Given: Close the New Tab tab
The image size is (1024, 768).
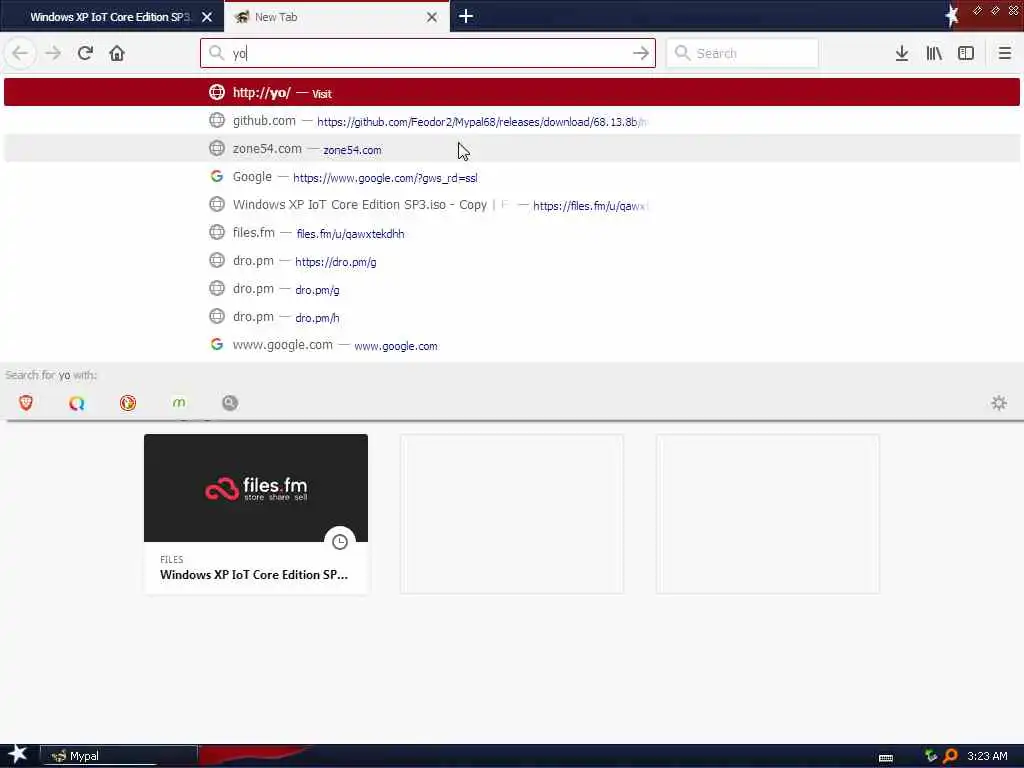Looking at the screenshot, I should tap(432, 17).
